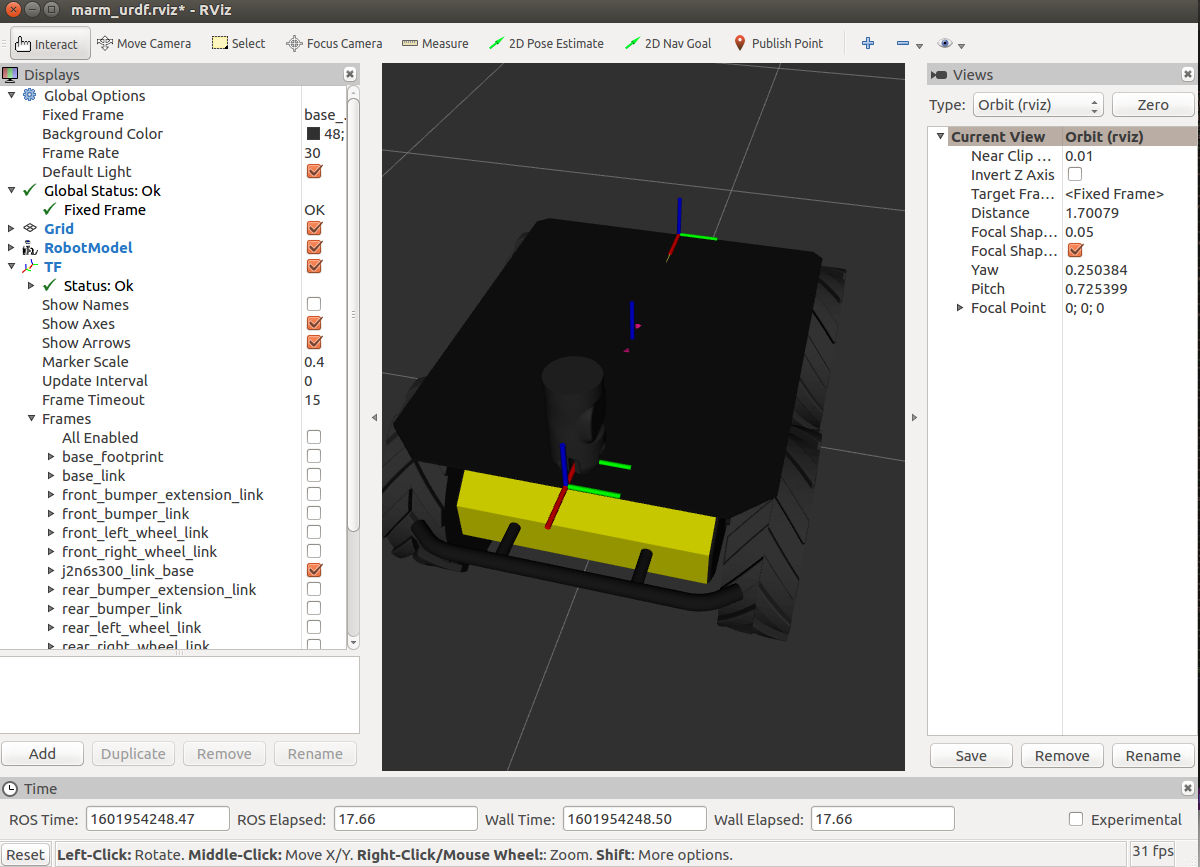Activate the 2D Pose Estimate tool
The image size is (1200, 867).
[x=546, y=44]
